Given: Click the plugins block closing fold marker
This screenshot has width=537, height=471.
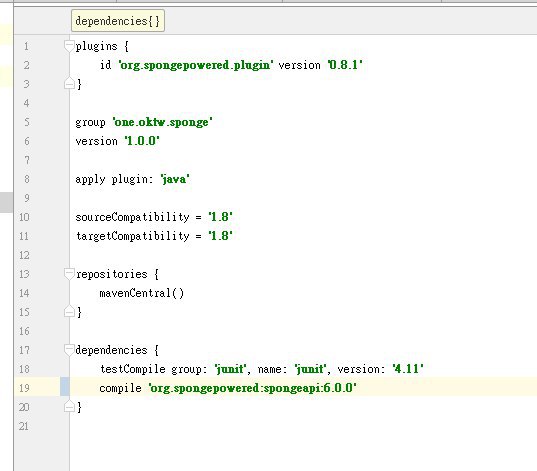Looking at the screenshot, I should point(69,84).
